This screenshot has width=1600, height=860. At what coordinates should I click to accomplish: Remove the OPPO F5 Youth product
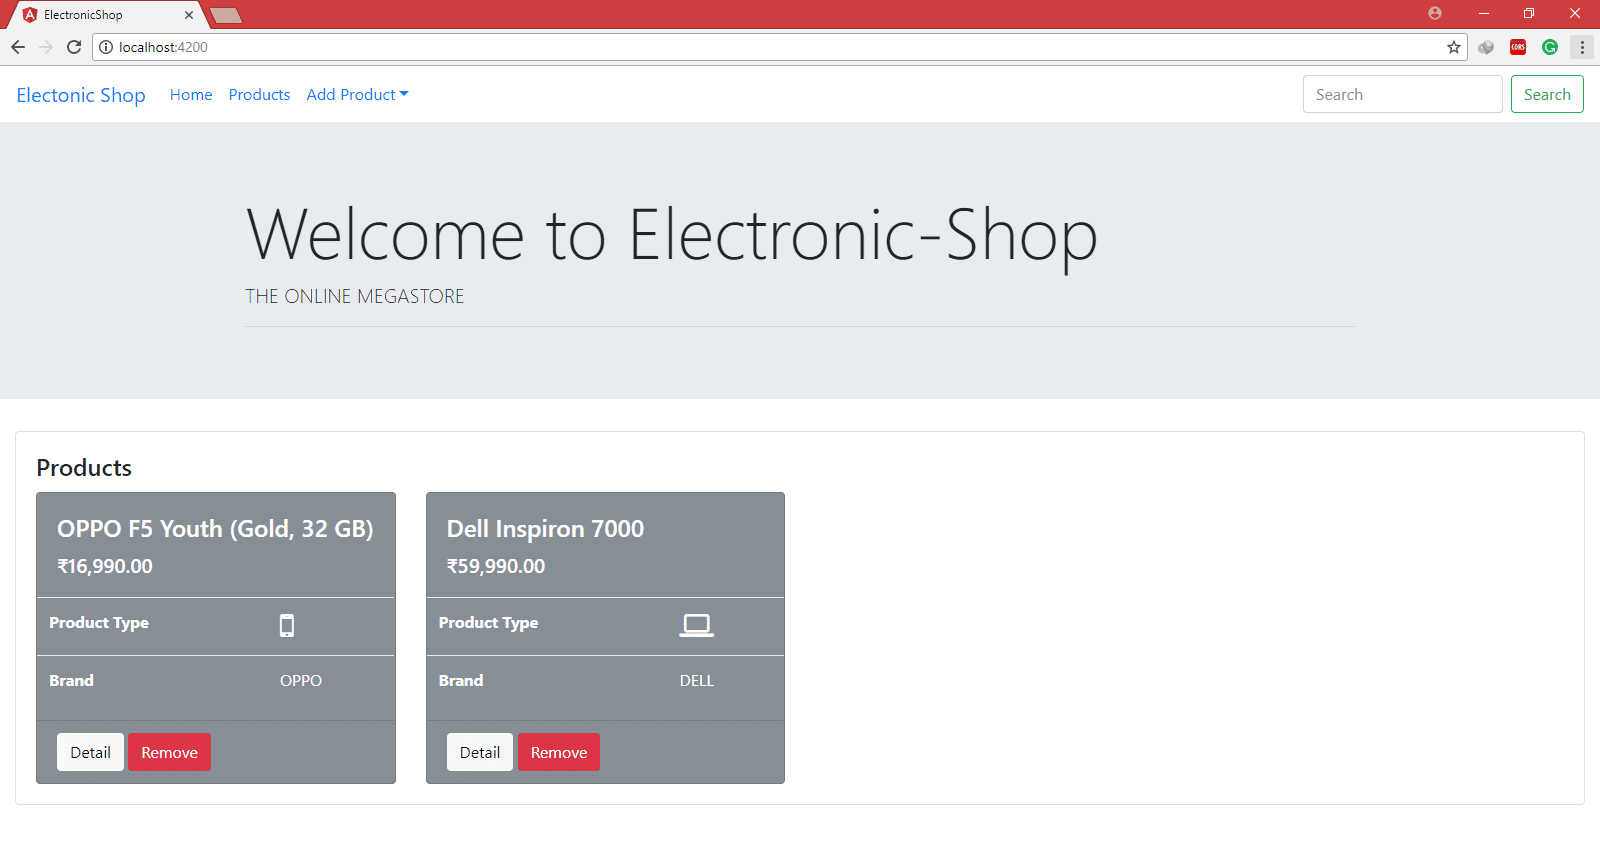point(169,752)
